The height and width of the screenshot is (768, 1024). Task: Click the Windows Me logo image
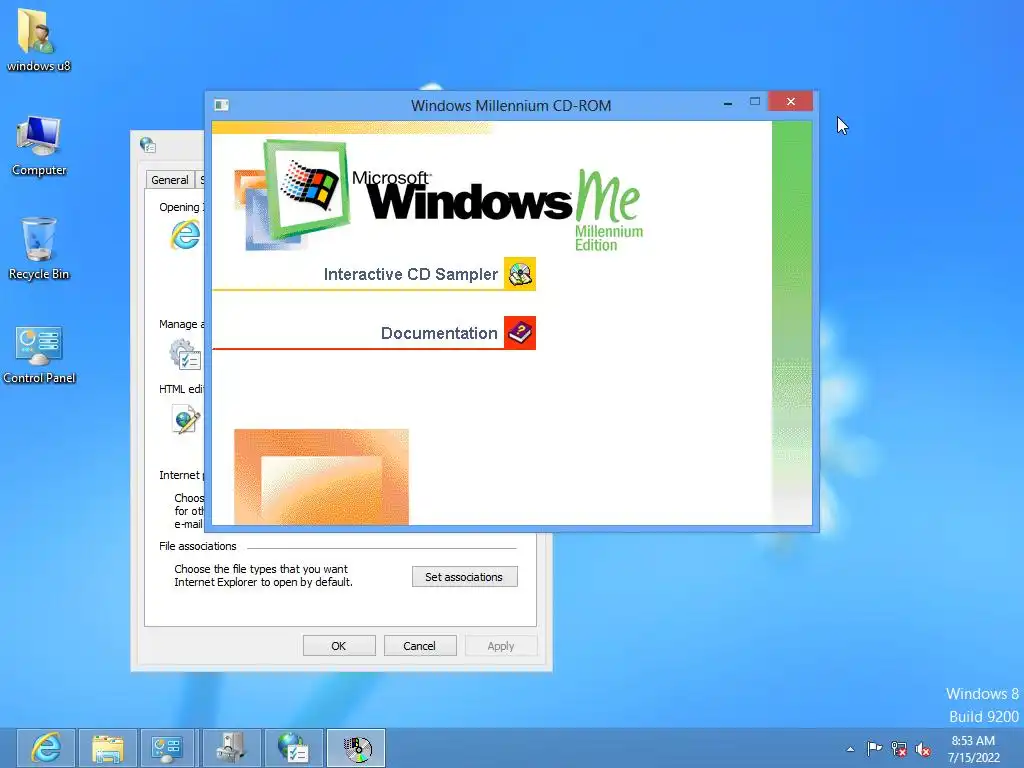[438, 195]
